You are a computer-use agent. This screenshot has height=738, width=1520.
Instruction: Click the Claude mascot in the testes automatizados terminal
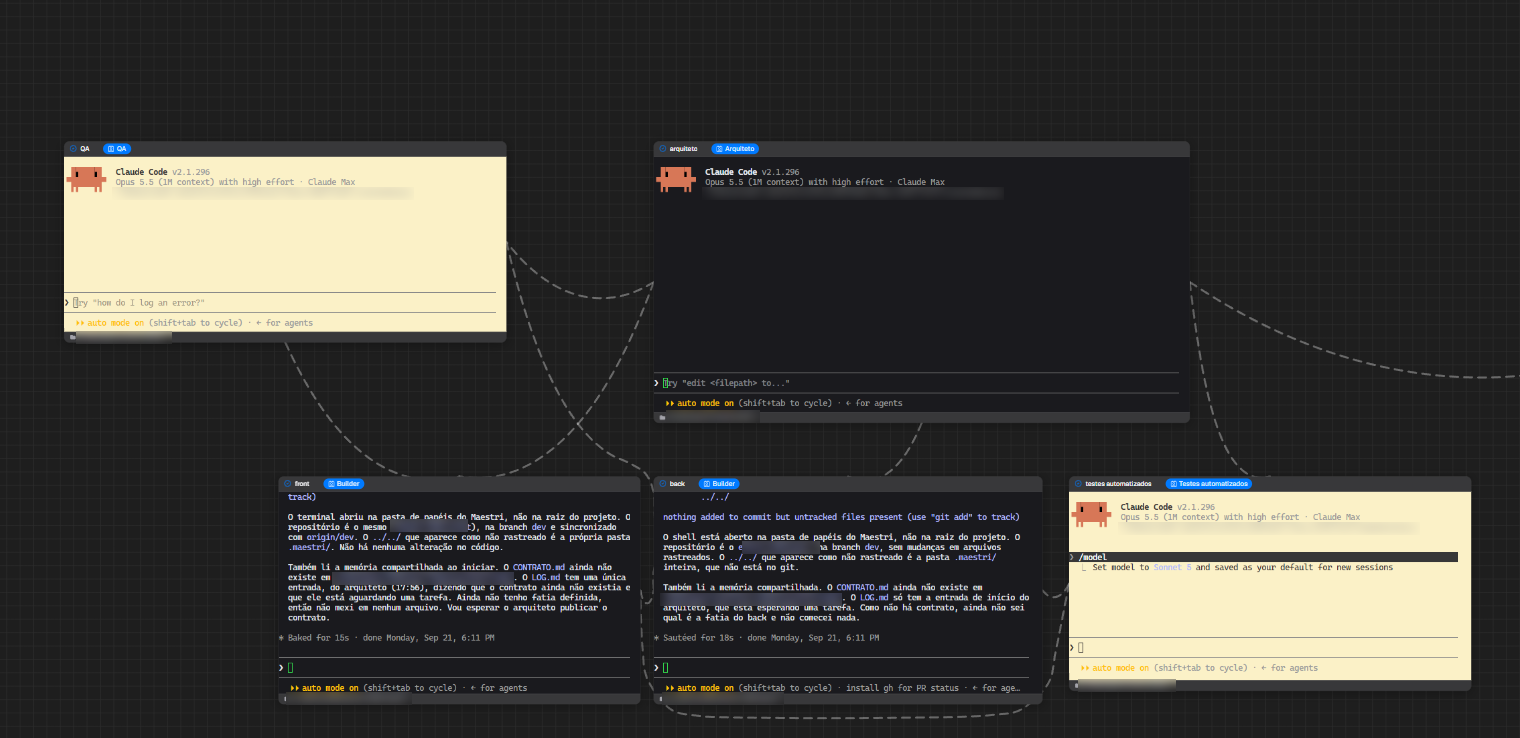tap(1092, 513)
